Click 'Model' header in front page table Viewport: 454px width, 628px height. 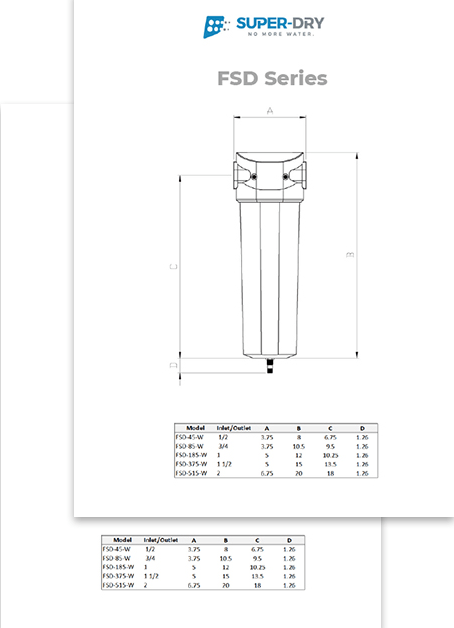click(195, 428)
